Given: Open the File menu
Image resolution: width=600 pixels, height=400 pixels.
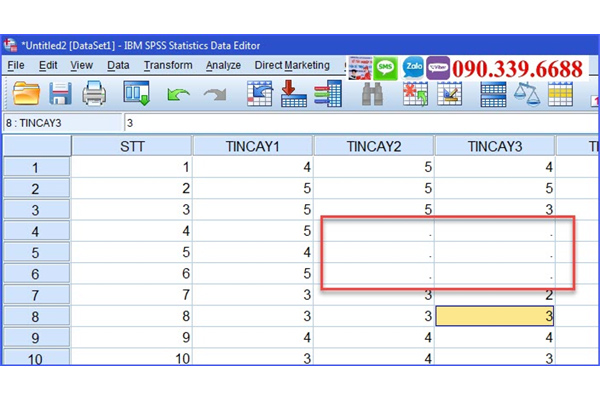Looking at the screenshot, I should click(16, 65).
